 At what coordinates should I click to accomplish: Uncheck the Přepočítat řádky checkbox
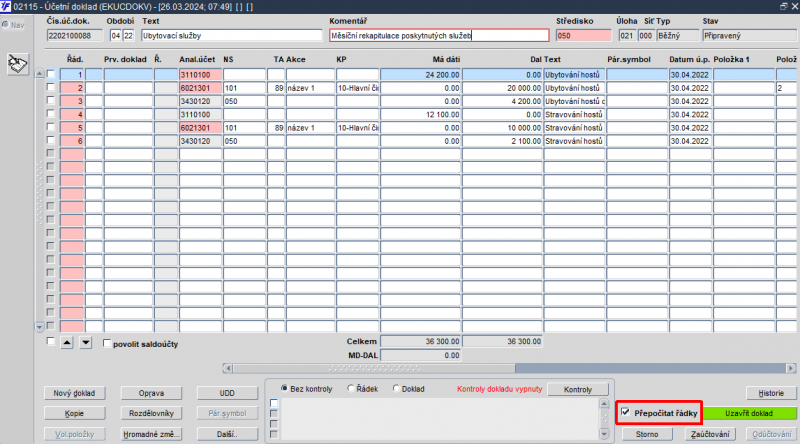(x=626, y=412)
